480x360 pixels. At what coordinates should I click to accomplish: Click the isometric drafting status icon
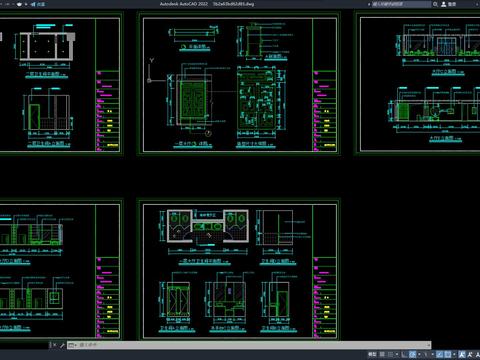[x=426, y=354]
